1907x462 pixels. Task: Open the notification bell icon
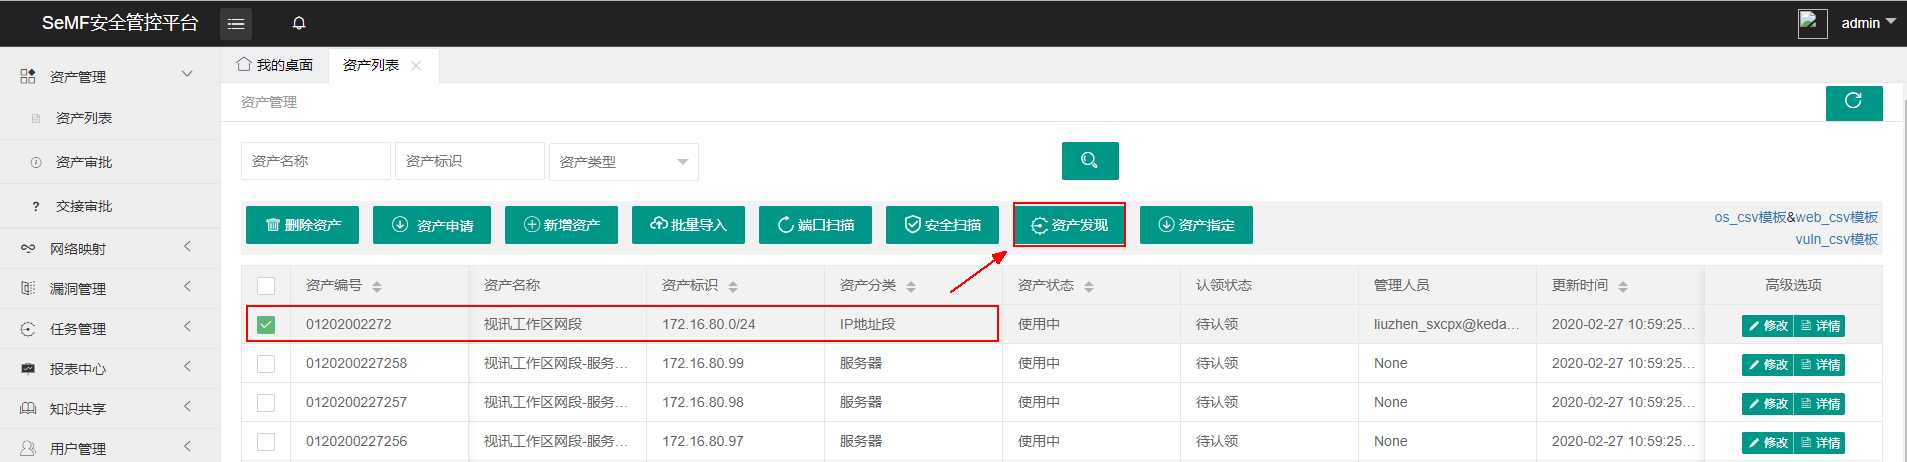point(298,23)
